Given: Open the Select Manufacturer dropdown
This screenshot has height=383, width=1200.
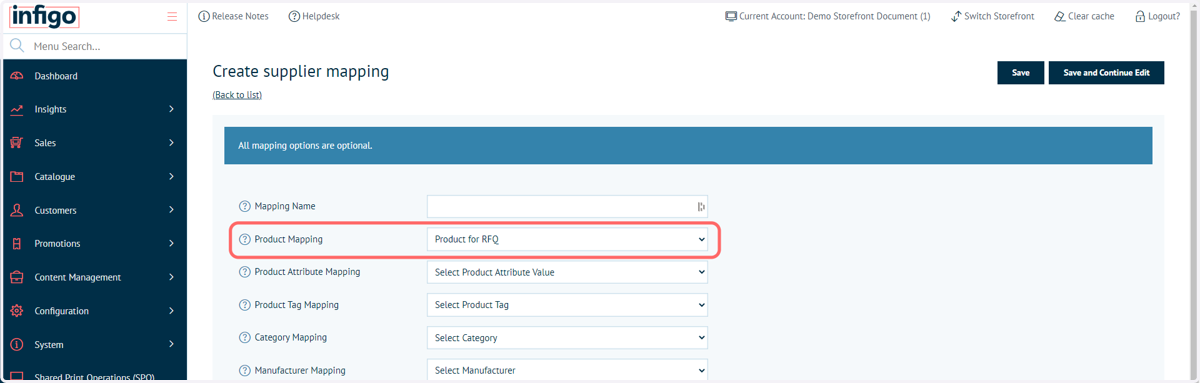Looking at the screenshot, I should coord(567,370).
